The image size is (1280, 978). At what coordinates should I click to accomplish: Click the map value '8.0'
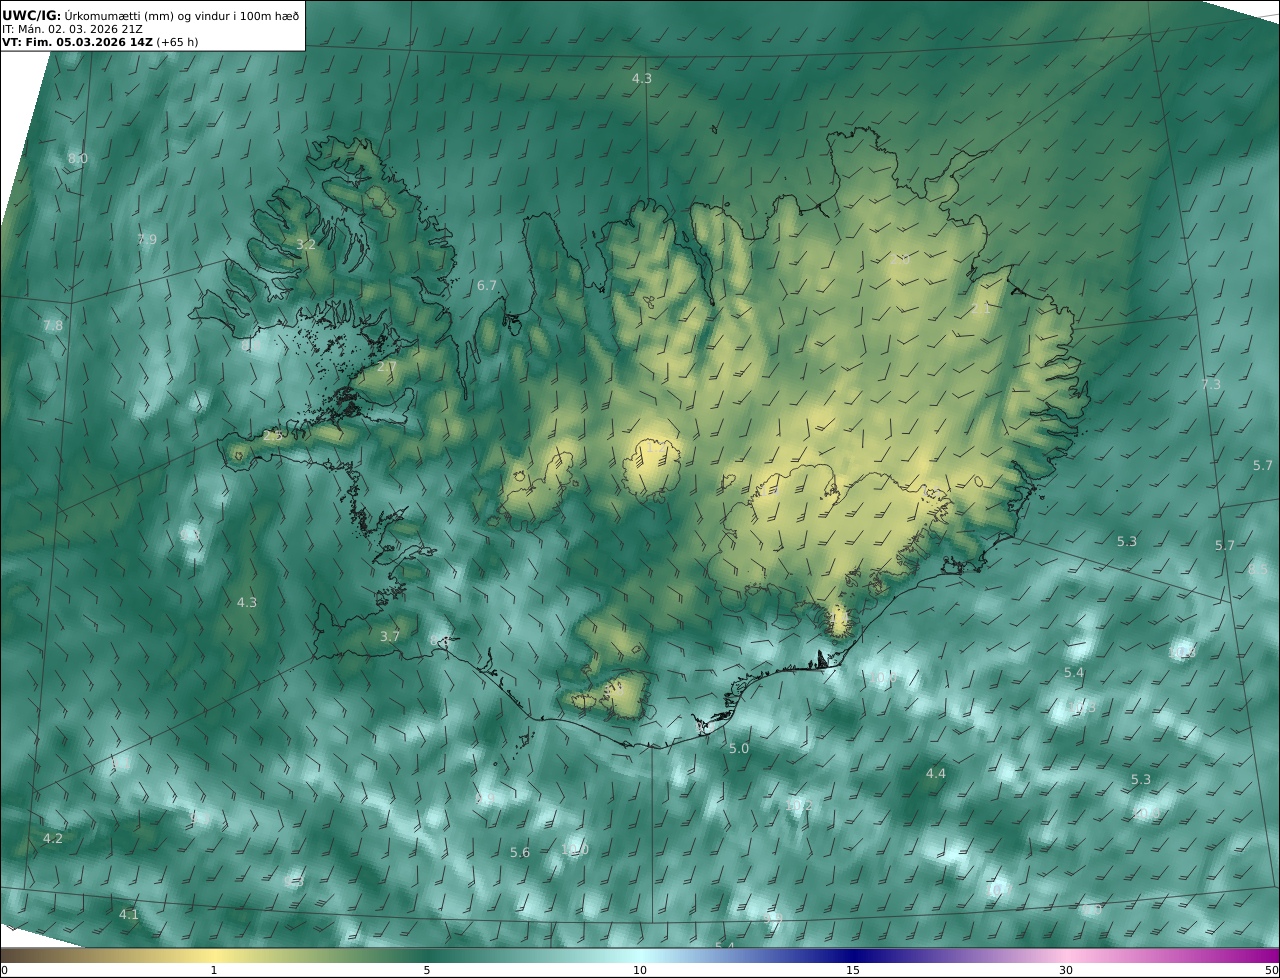point(78,159)
